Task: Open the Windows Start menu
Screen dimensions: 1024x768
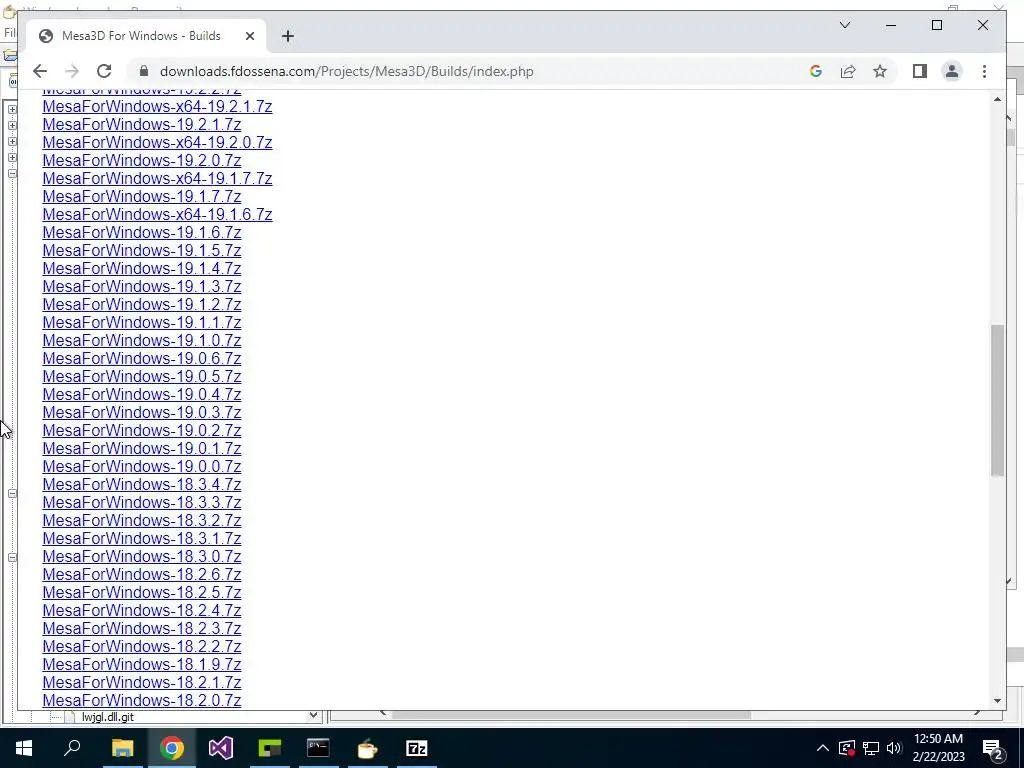Action: click(24, 748)
